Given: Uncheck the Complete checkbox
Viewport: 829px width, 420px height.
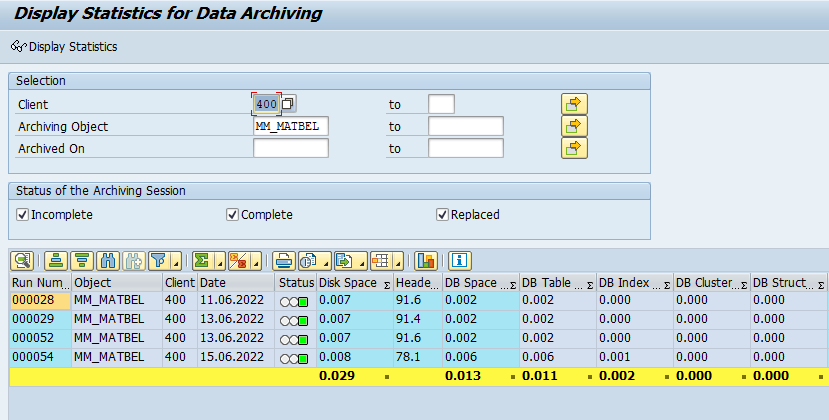Looking at the screenshot, I should 232,215.
